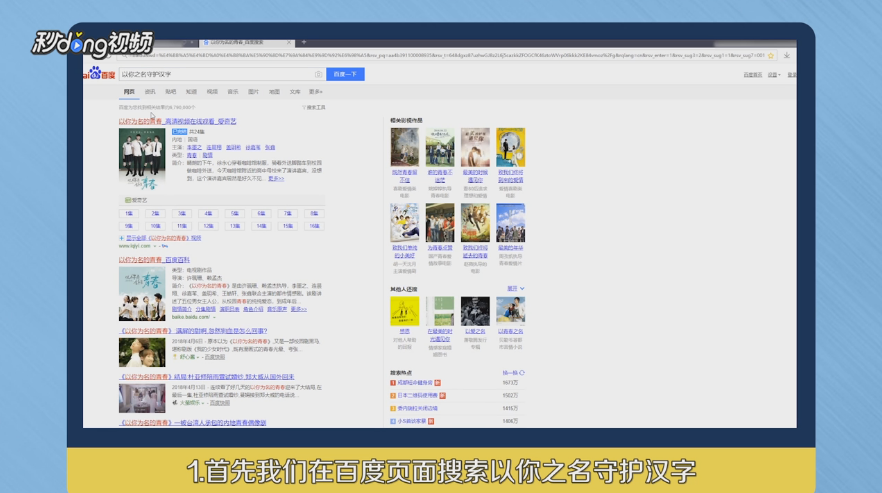Switch to the 地图 tab
This screenshot has height=493, width=882.
click(274, 92)
